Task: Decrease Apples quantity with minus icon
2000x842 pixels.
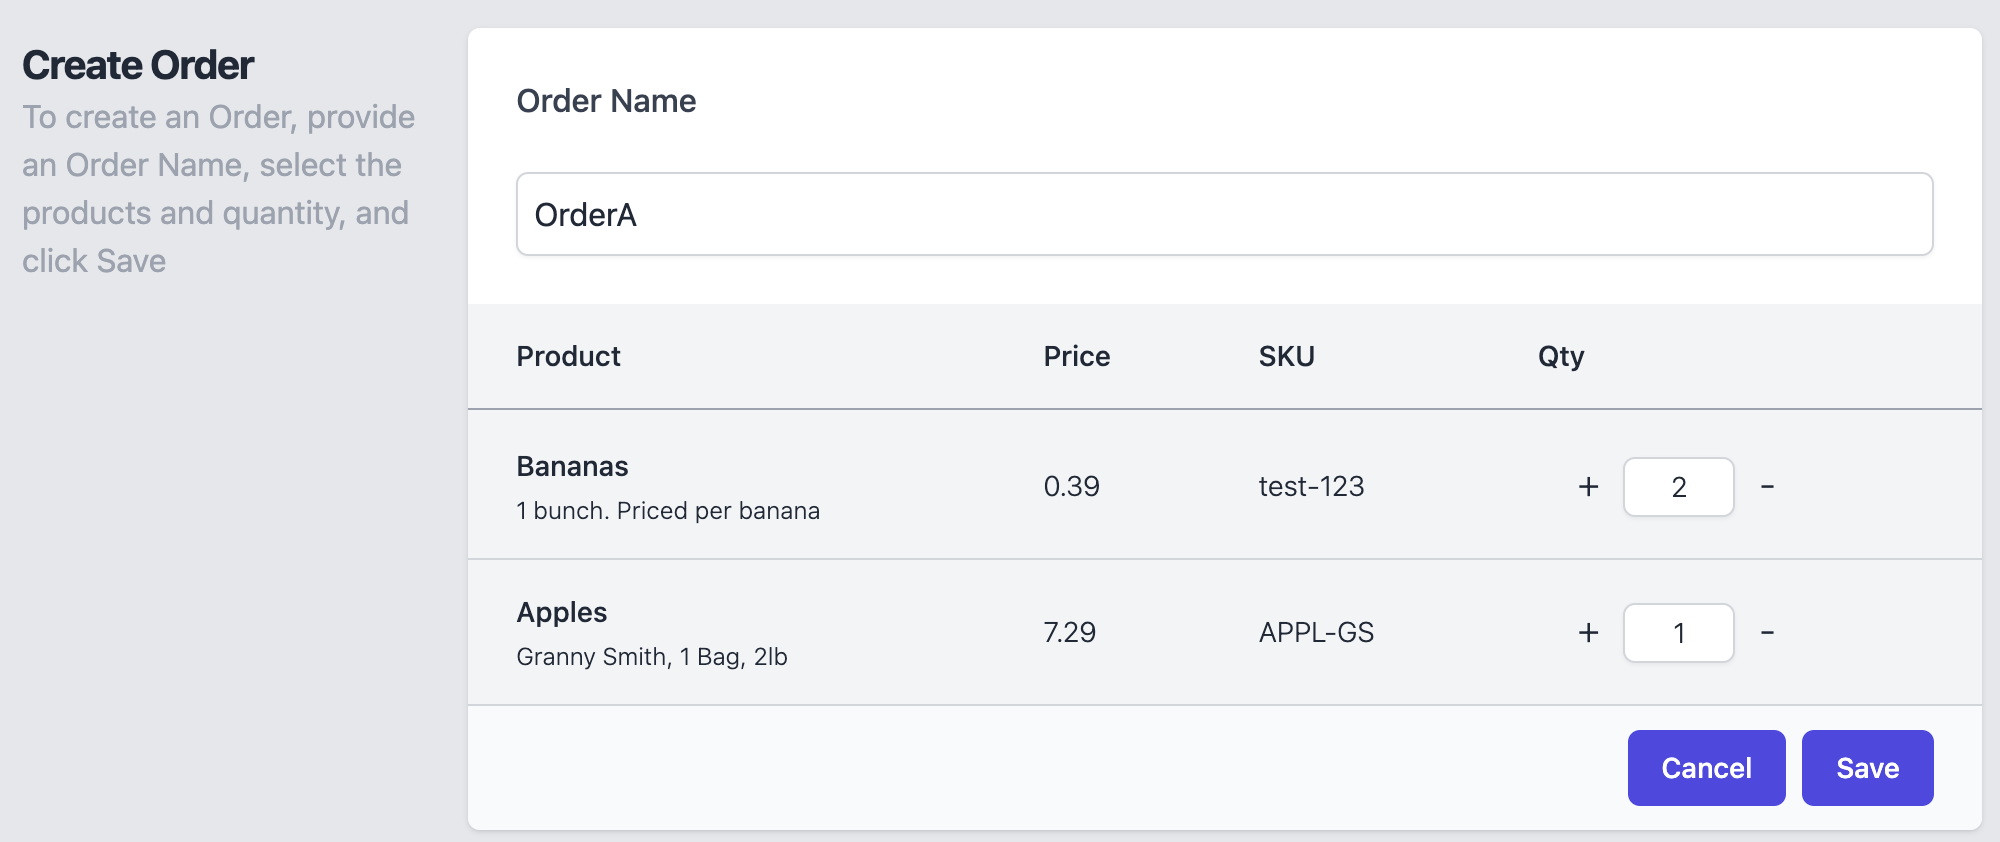Action: pyautogui.click(x=1767, y=633)
